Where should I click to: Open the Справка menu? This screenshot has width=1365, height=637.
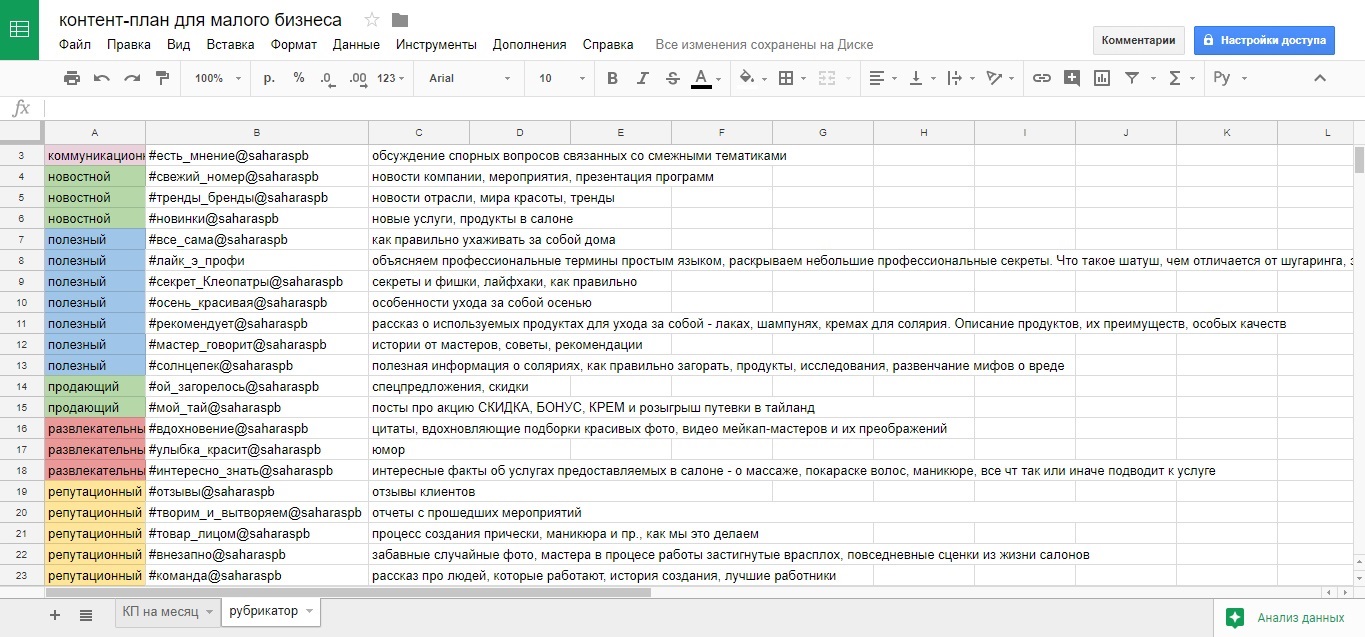[x=608, y=44]
